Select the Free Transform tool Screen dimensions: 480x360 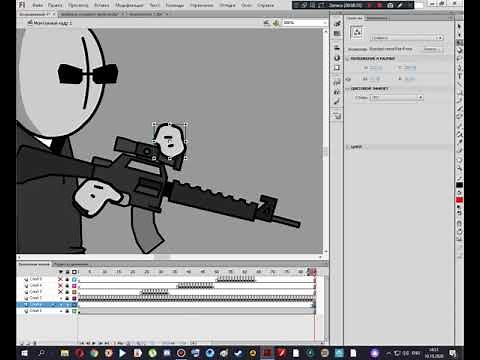click(459, 43)
